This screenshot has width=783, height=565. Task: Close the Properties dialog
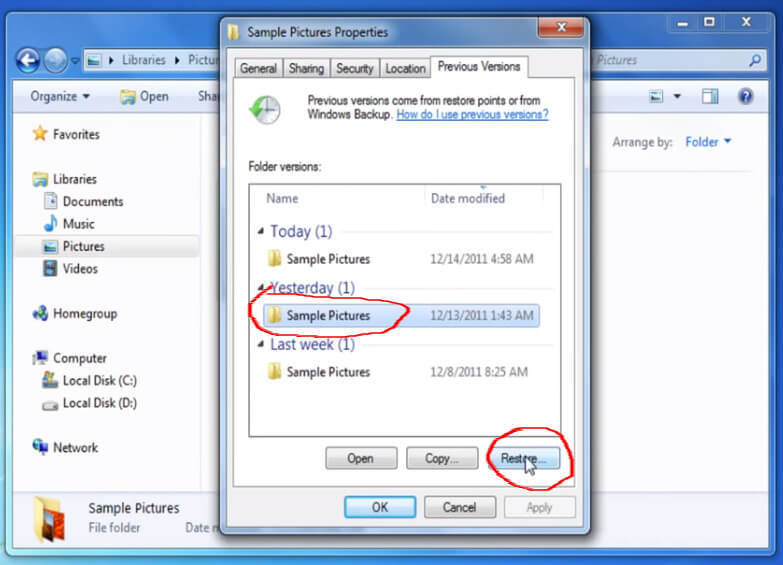point(561,27)
